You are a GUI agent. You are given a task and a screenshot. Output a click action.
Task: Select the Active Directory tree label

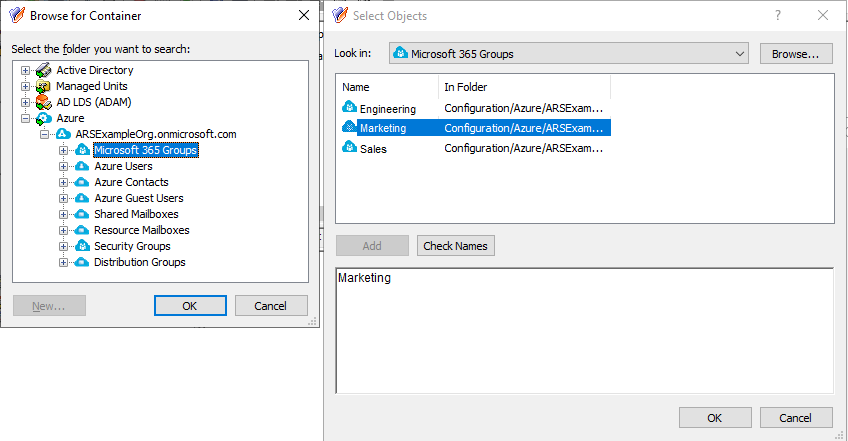point(95,70)
